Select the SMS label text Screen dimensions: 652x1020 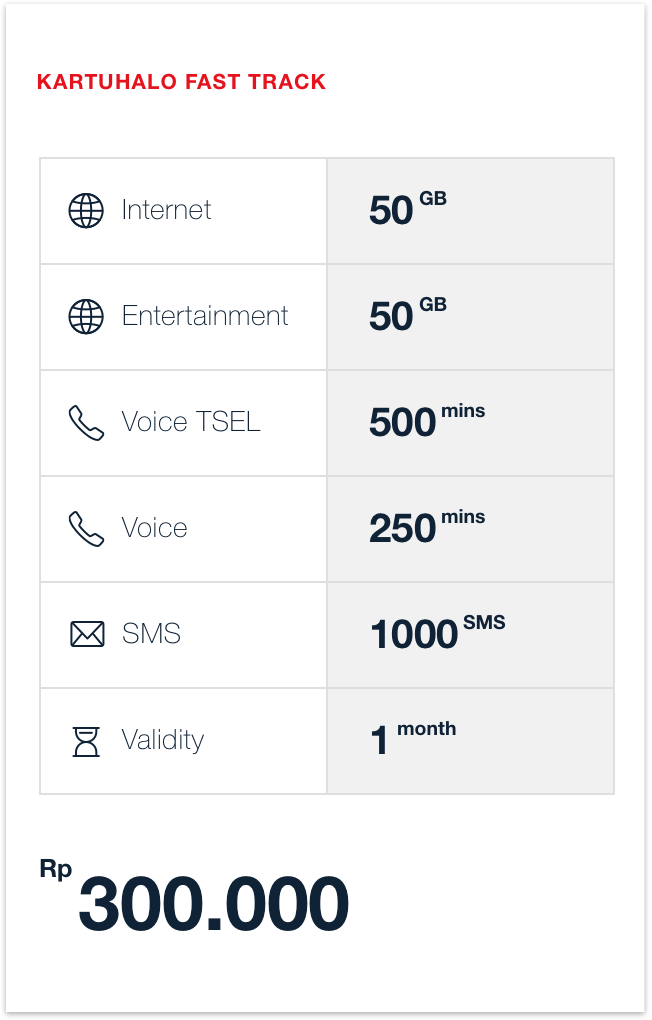pyautogui.click(x=151, y=634)
